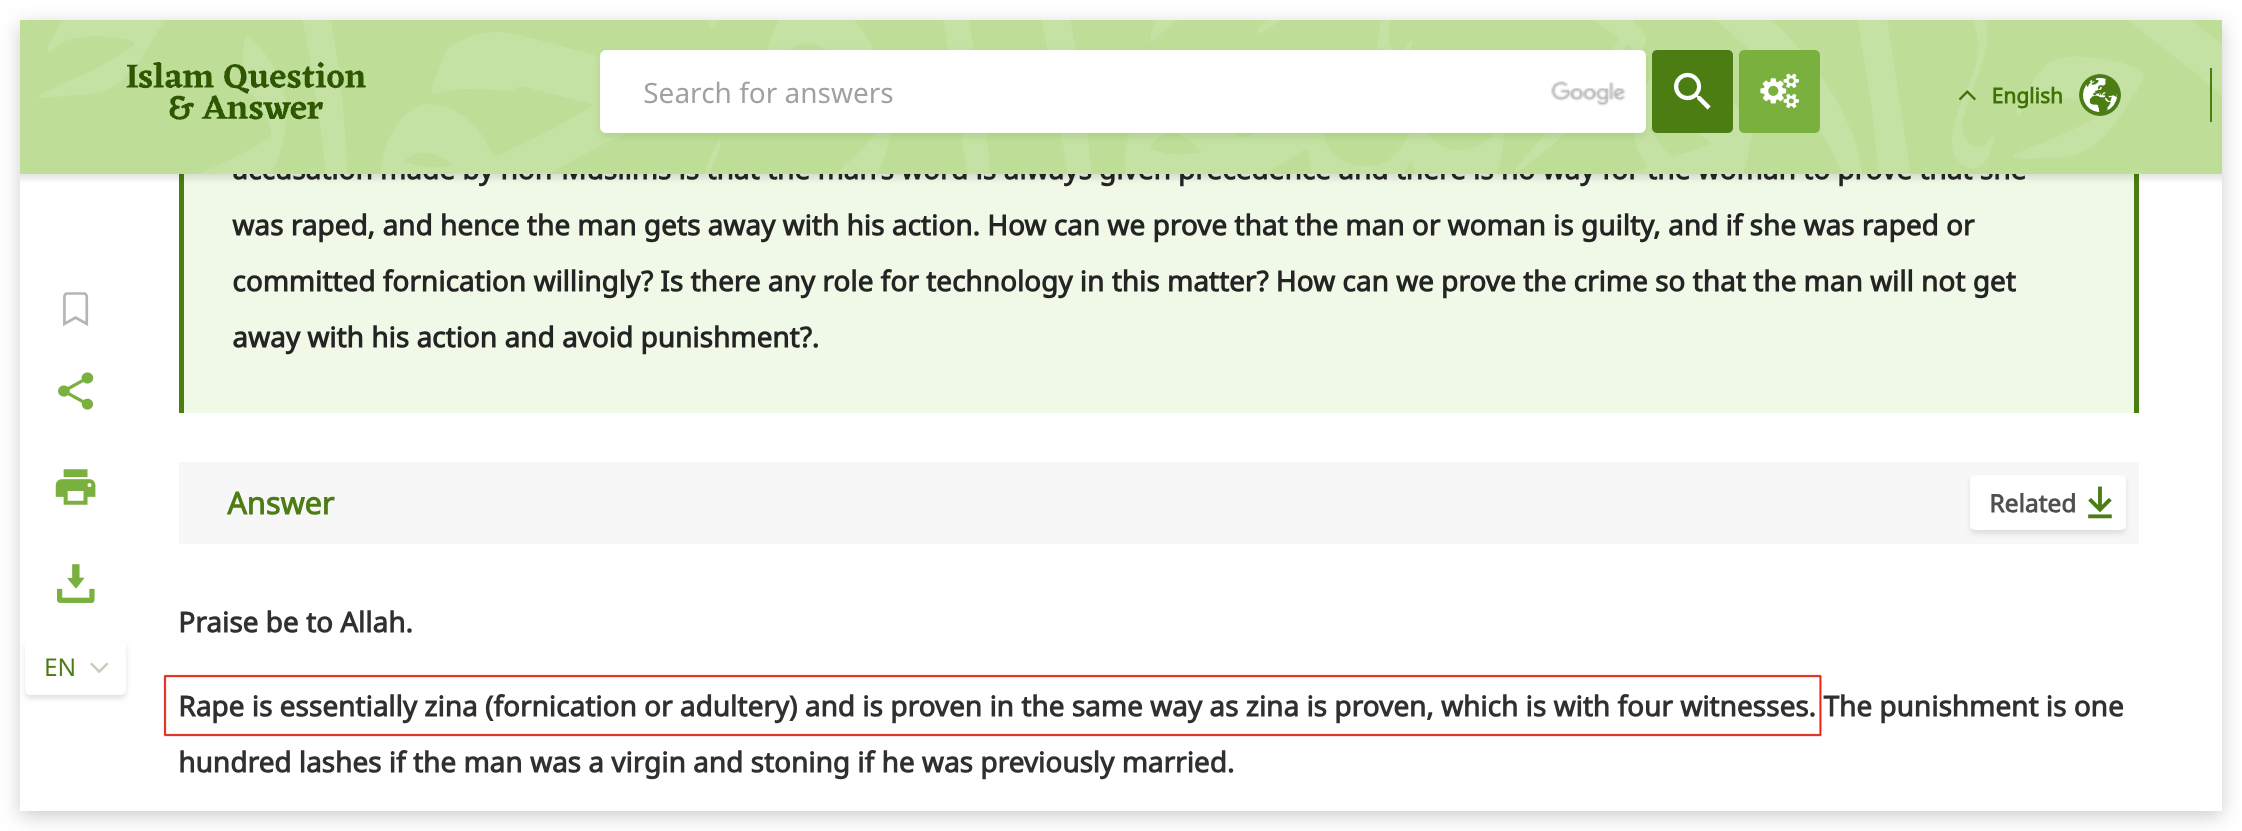Bookmark this answer with the bookmark icon
This screenshot has width=2242, height=831.
[75, 309]
